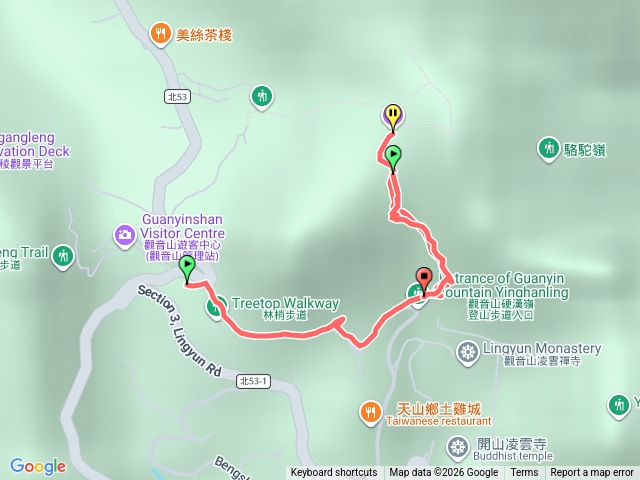This screenshot has height=480, width=640.
Task: Select the Lingyun Monastery temple icon
Action: click(467, 352)
